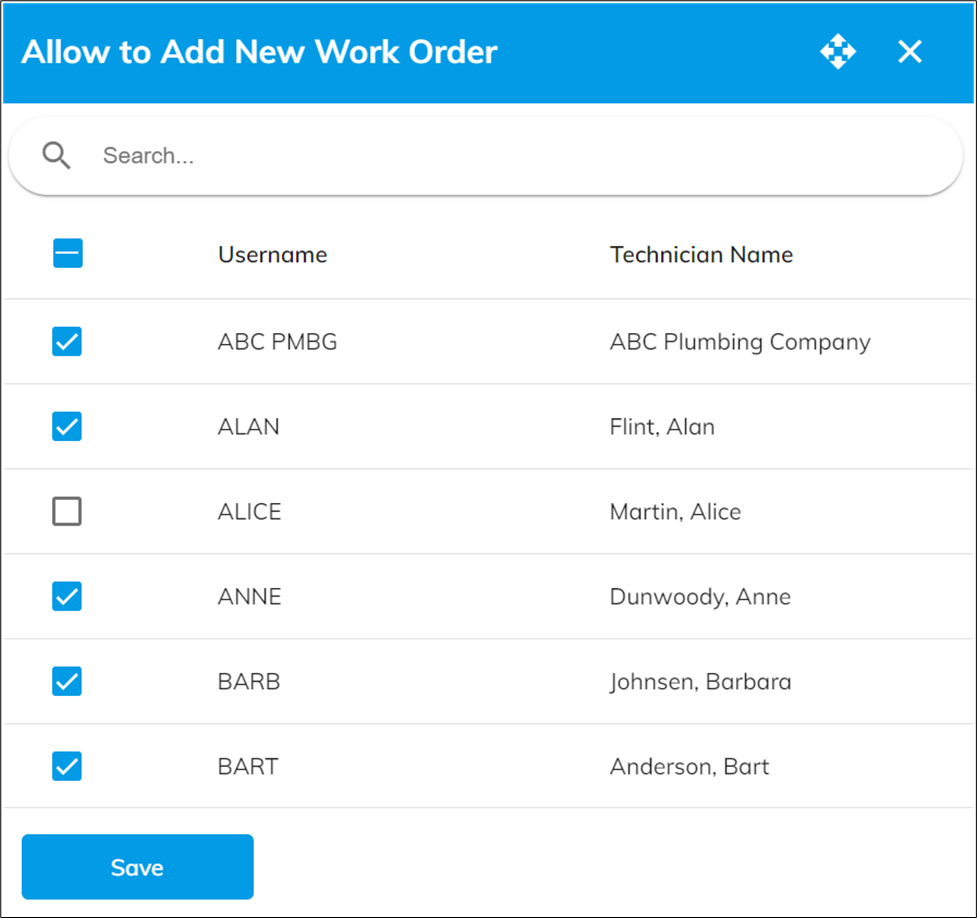Uncheck the BART row checkbox
This screenshot has width=977, height=918.
(67, 766)
